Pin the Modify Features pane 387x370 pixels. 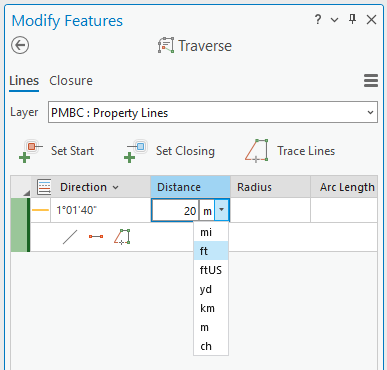(x=352, y=19)
